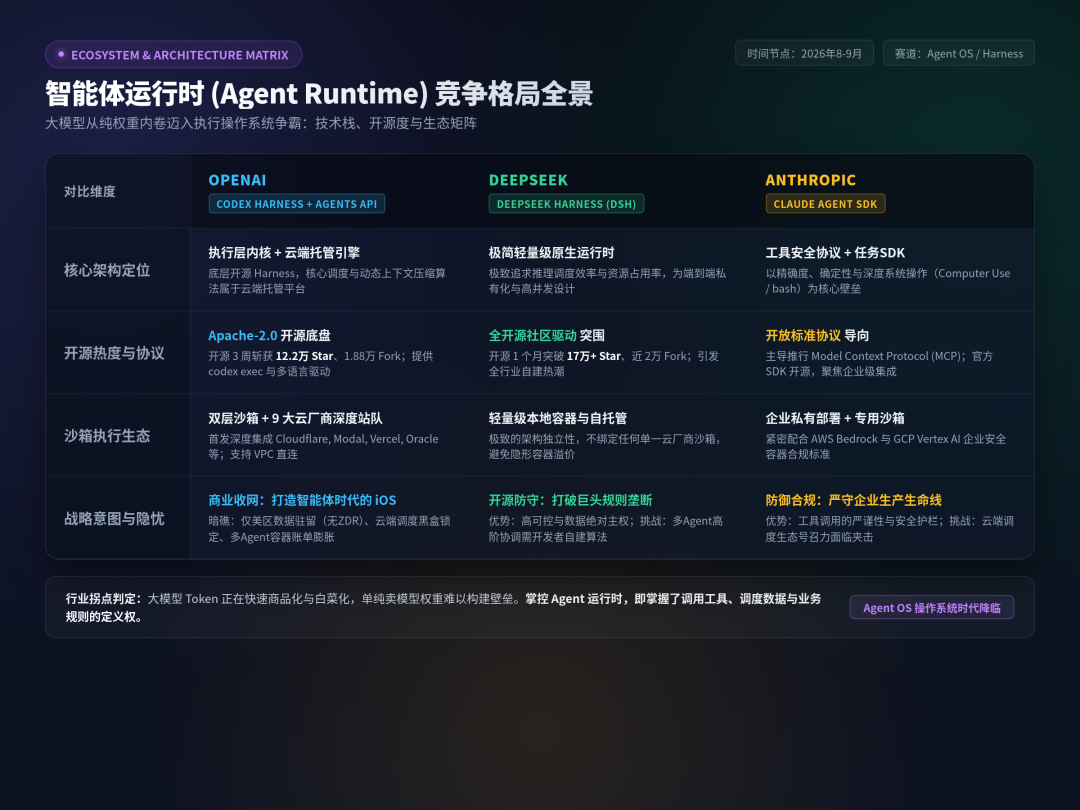Click the text mentioning 12.2万 Star
This screenshot has height=810, width=1080.
320,364
